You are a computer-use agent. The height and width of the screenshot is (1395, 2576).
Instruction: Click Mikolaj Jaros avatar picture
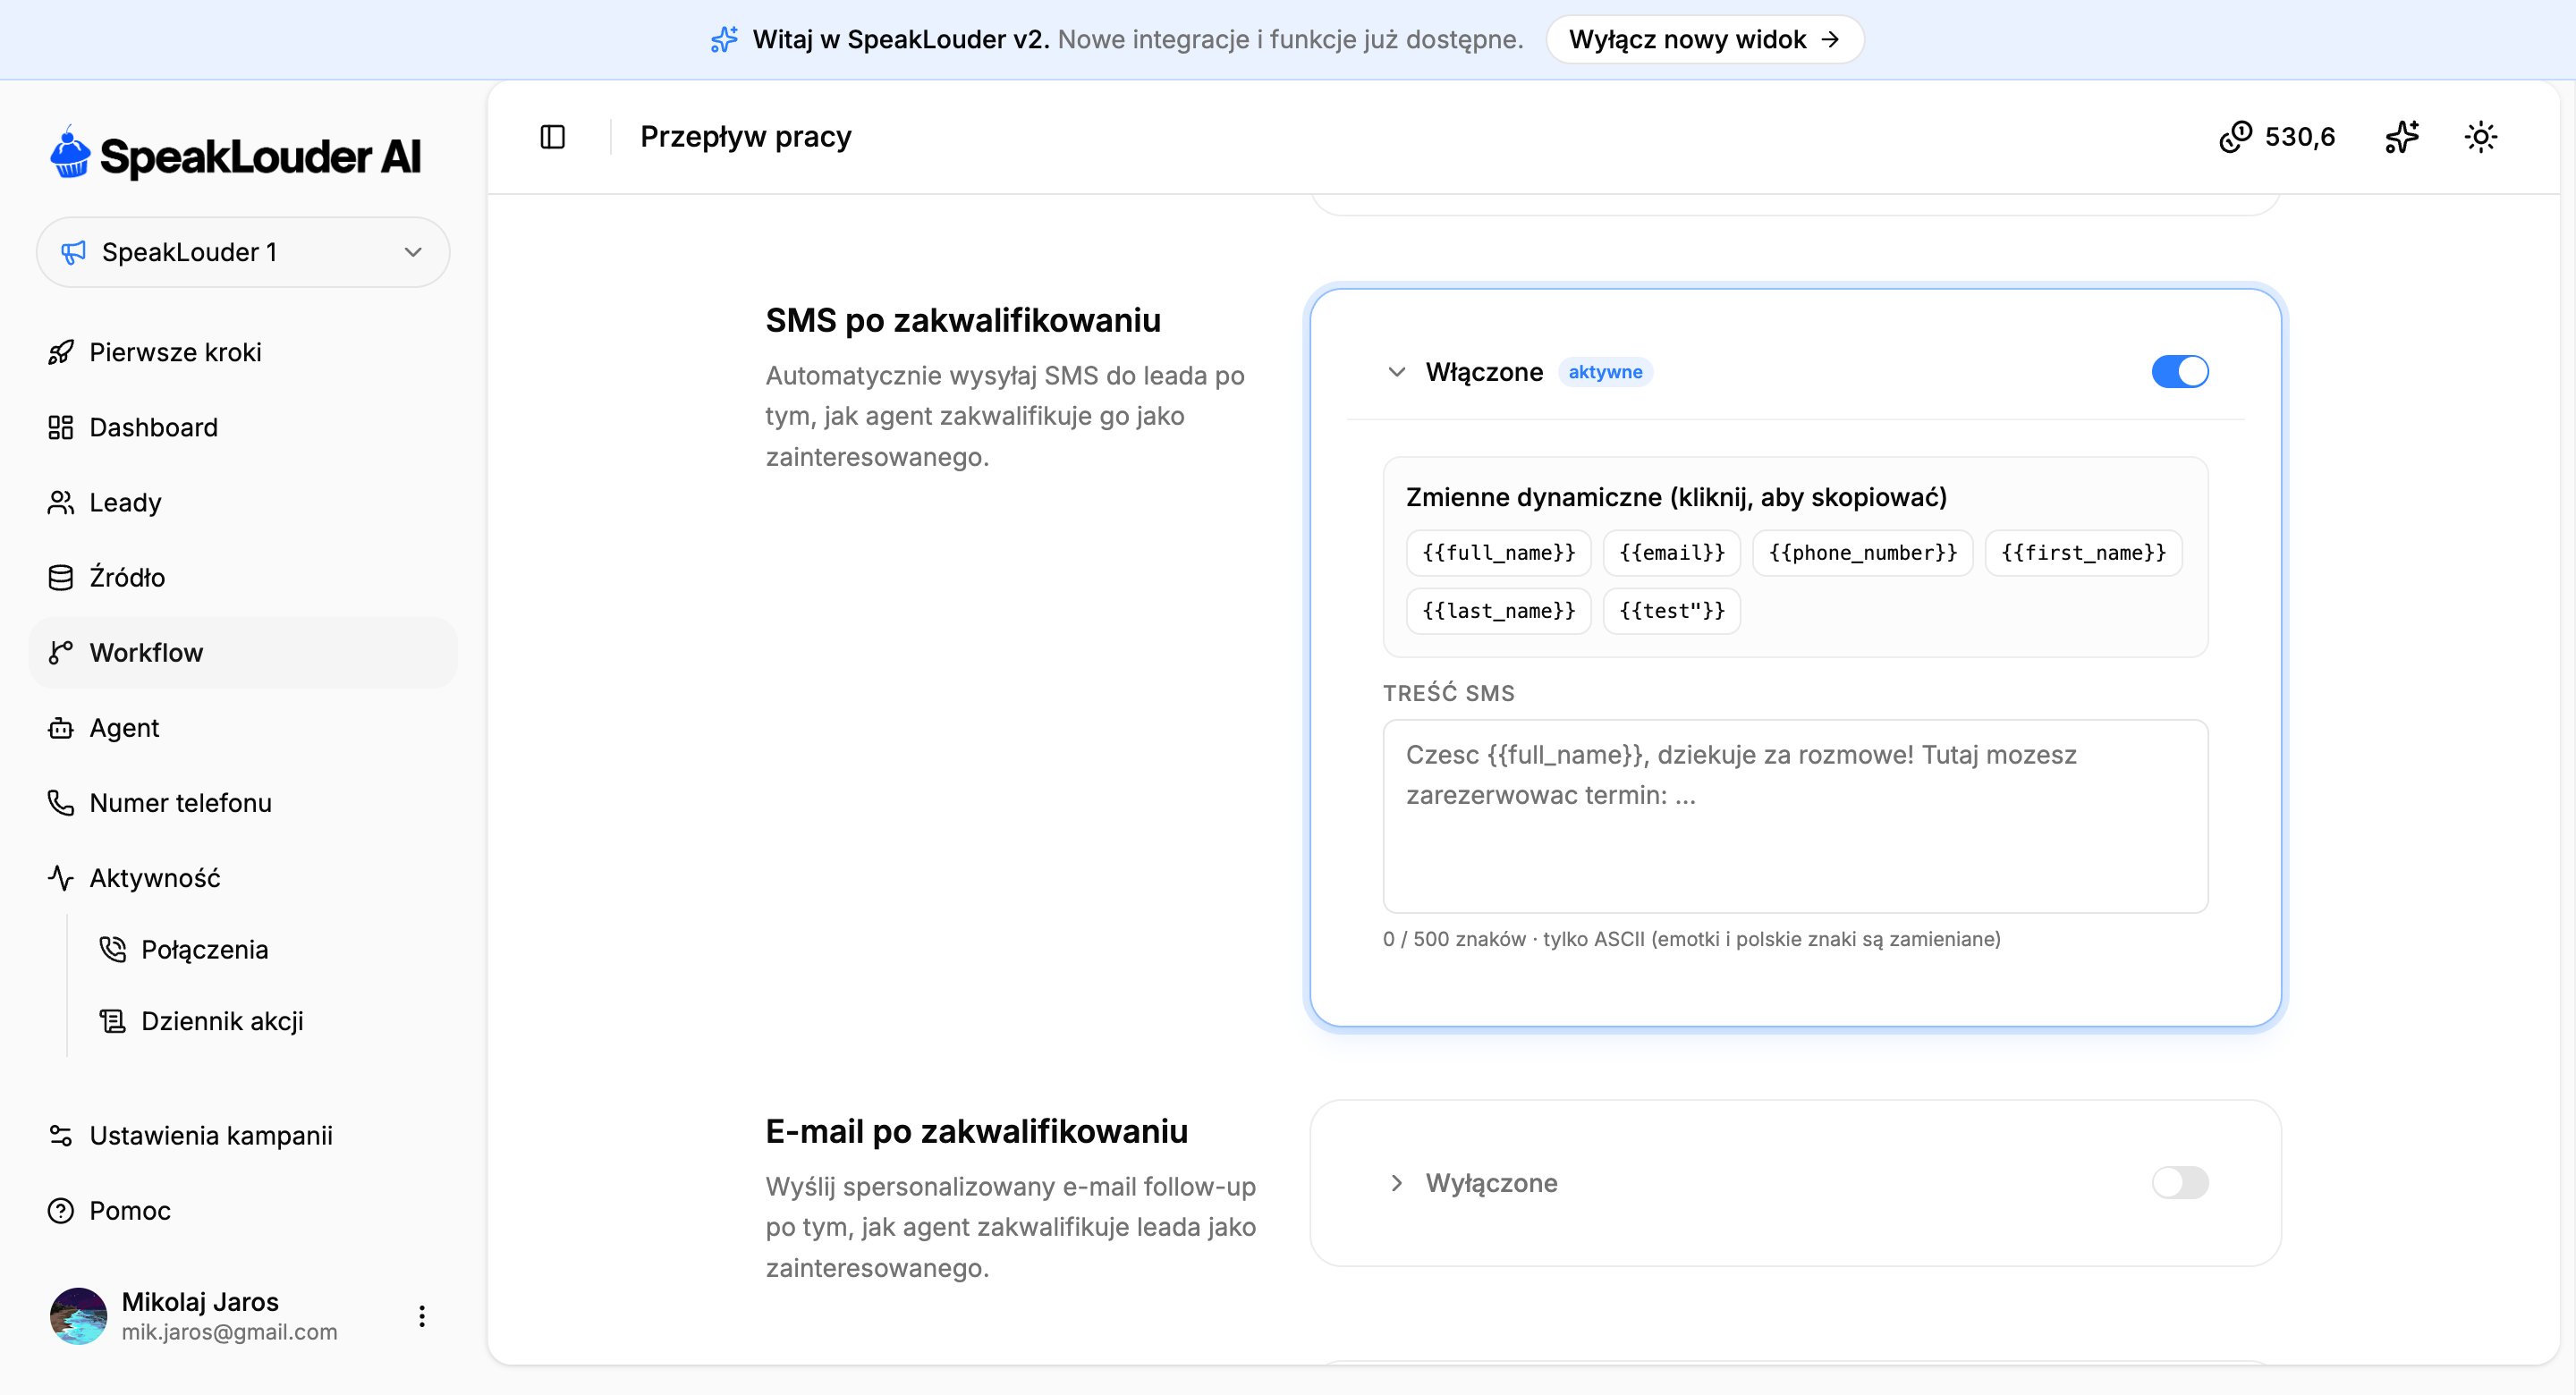[78, 1316]
